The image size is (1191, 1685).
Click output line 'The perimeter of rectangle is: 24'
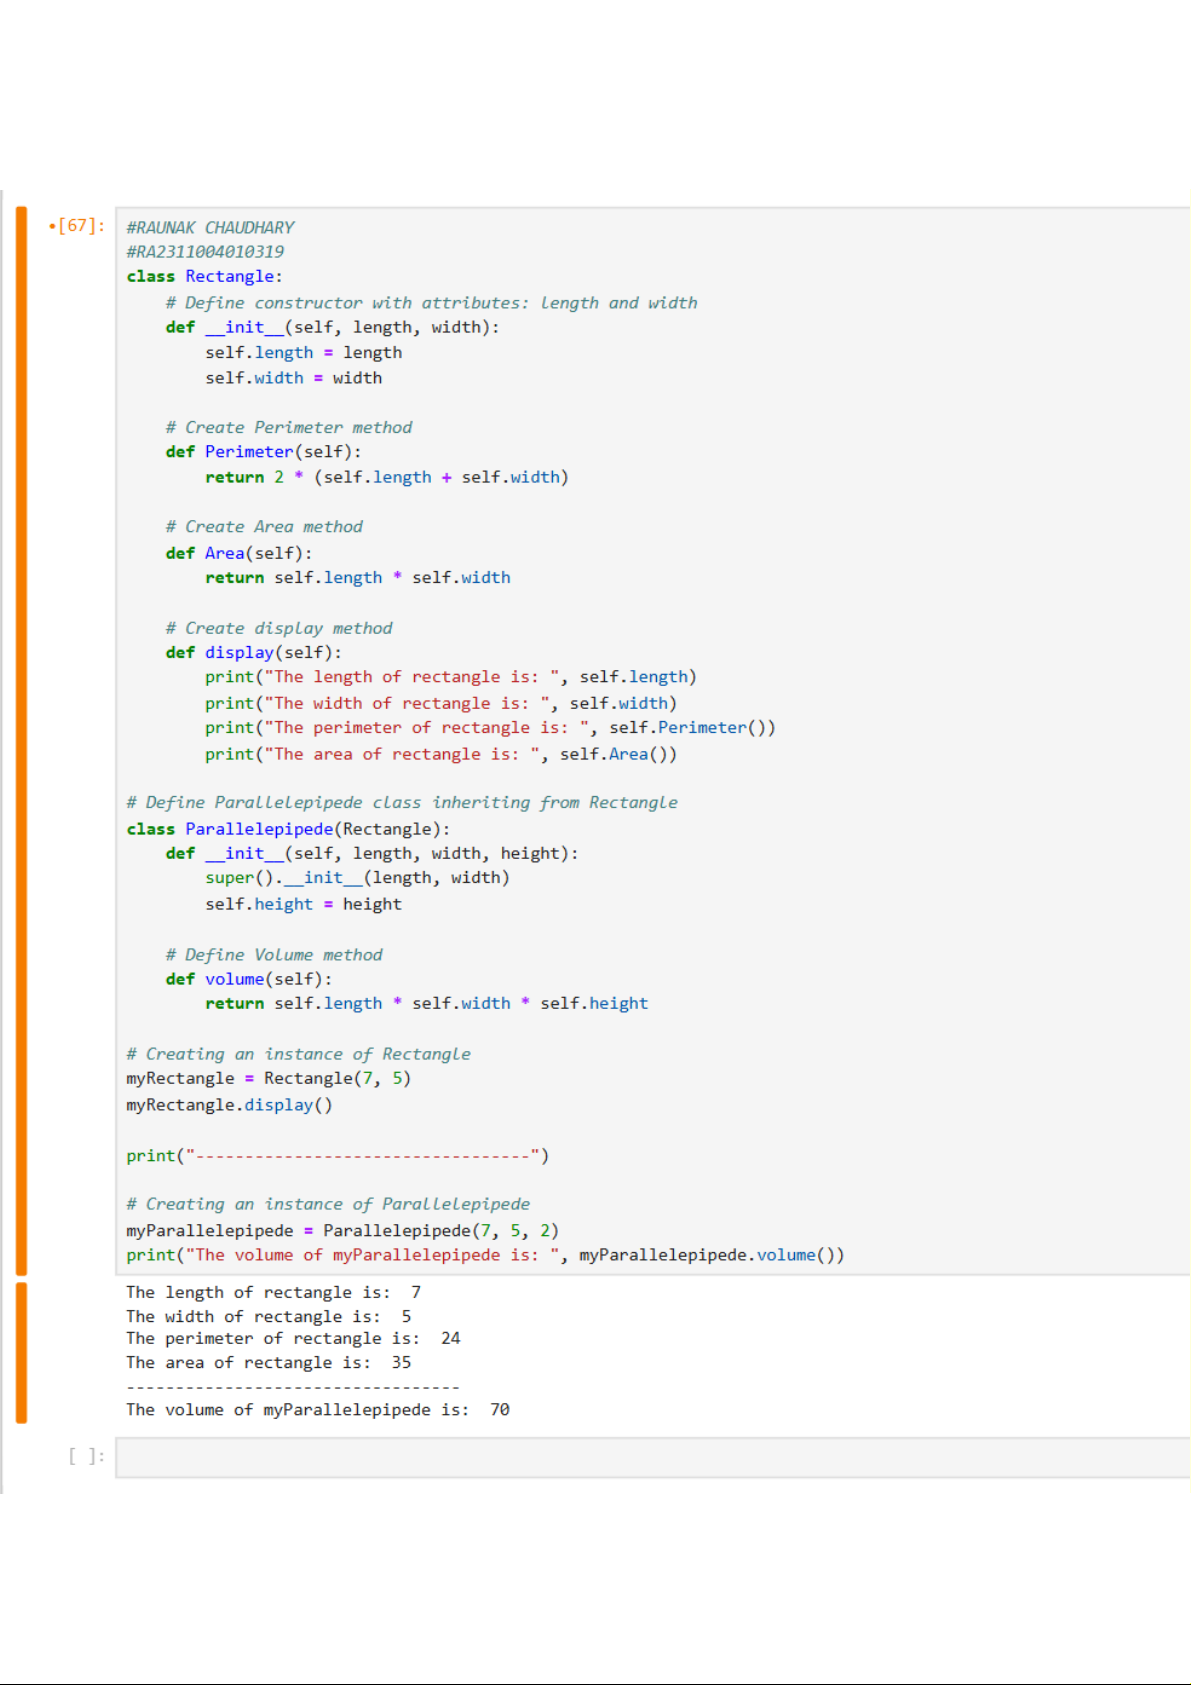(293, 1339)
